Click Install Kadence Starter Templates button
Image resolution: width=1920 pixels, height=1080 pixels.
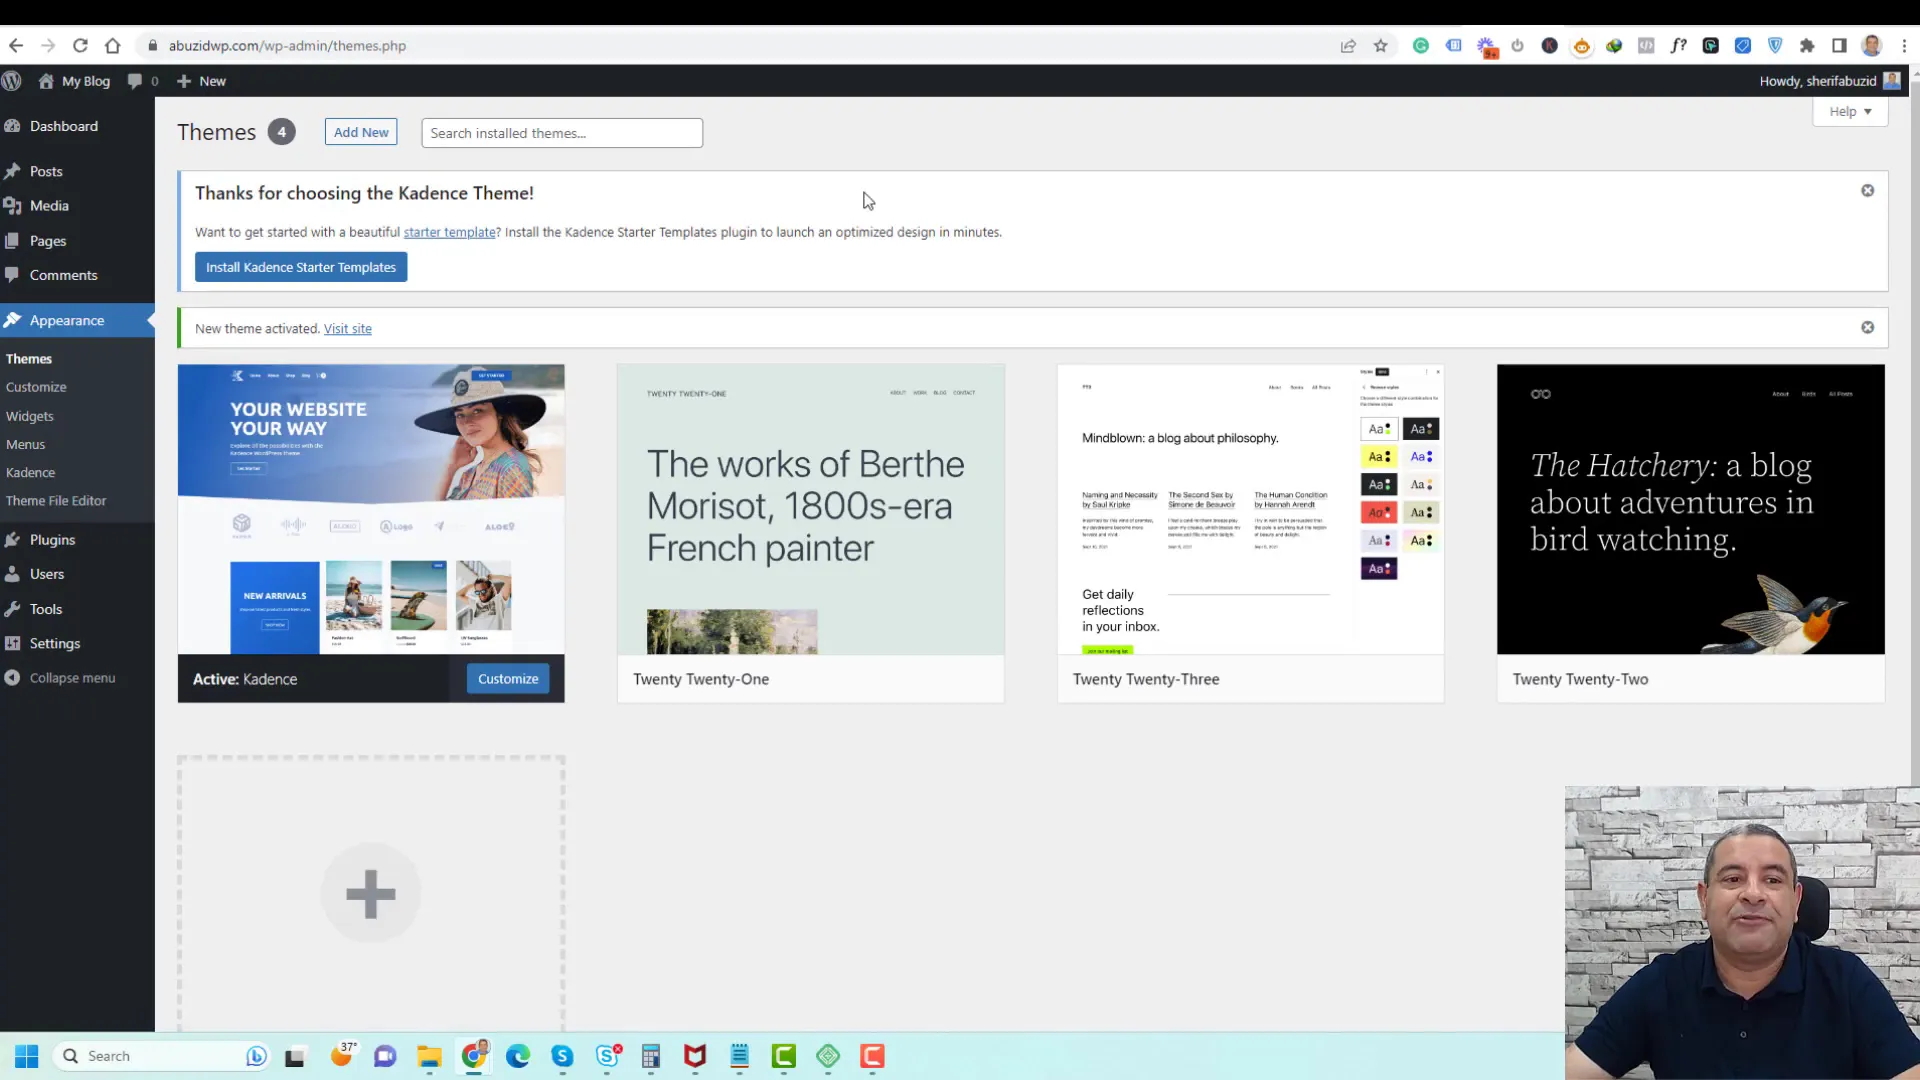pos(301,267)
